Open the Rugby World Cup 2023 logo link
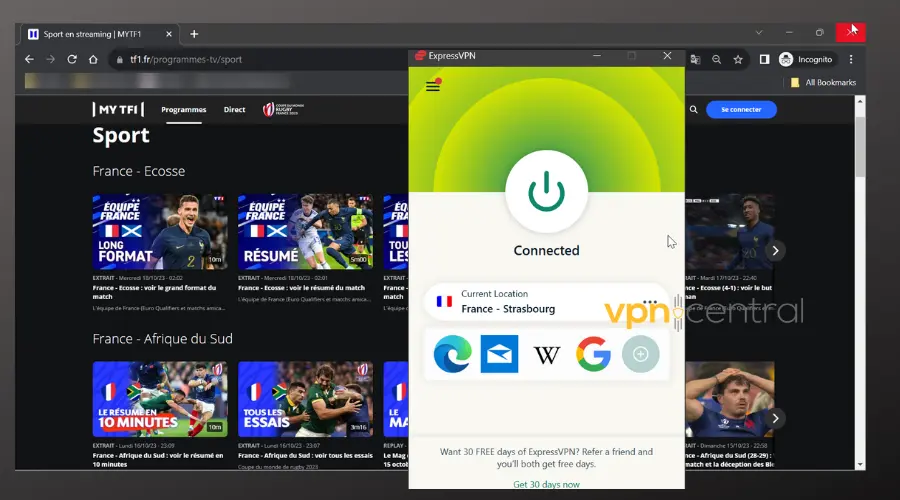 (x=284, y=109)
